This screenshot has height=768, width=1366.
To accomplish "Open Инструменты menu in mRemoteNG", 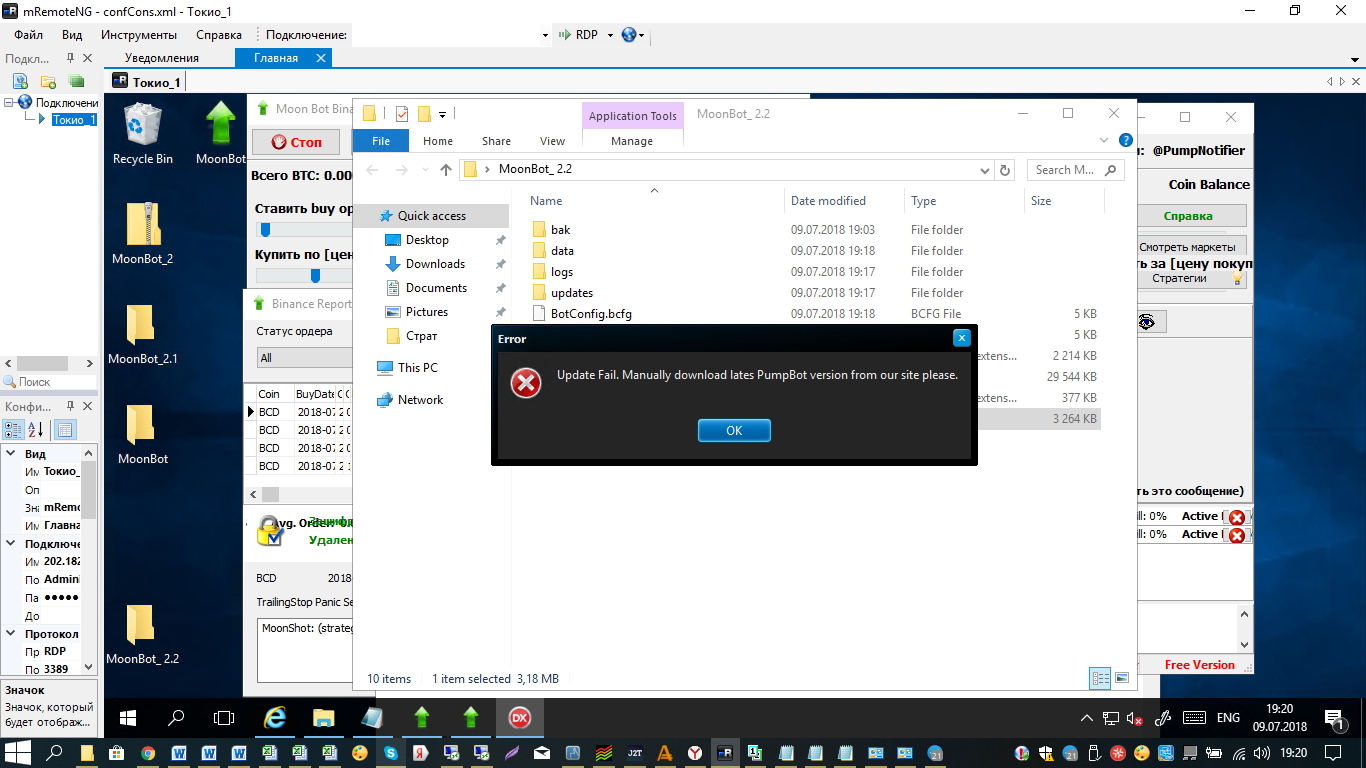I will click(139, 35).
